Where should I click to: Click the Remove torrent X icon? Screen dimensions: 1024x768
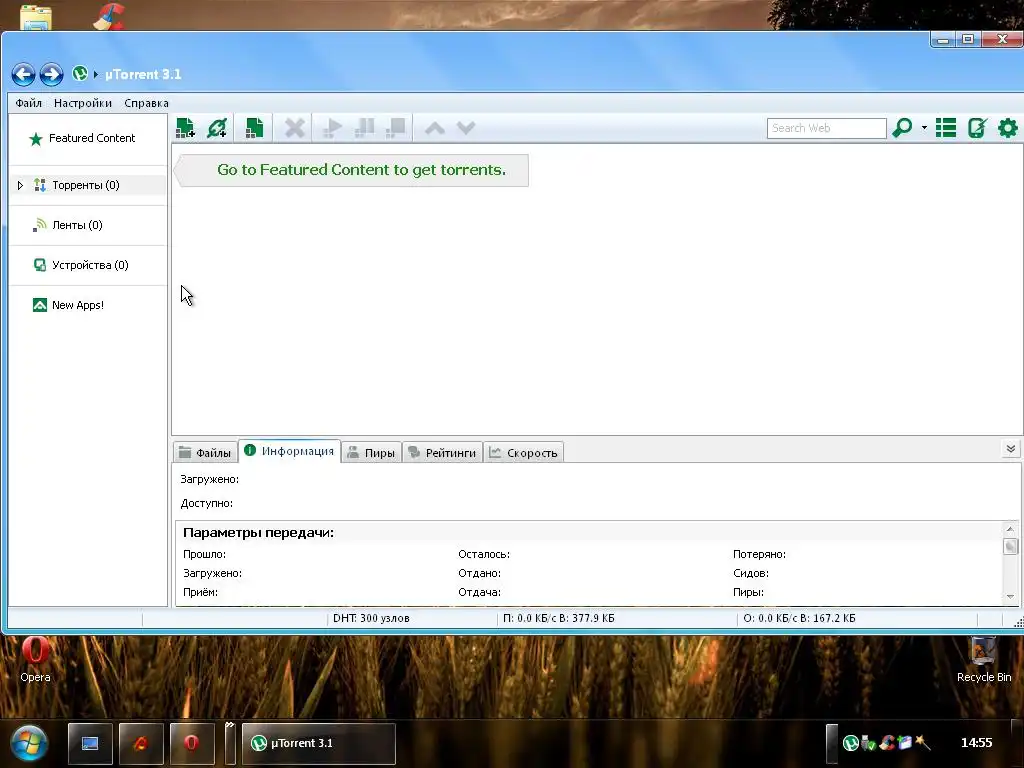click(295, 128)
